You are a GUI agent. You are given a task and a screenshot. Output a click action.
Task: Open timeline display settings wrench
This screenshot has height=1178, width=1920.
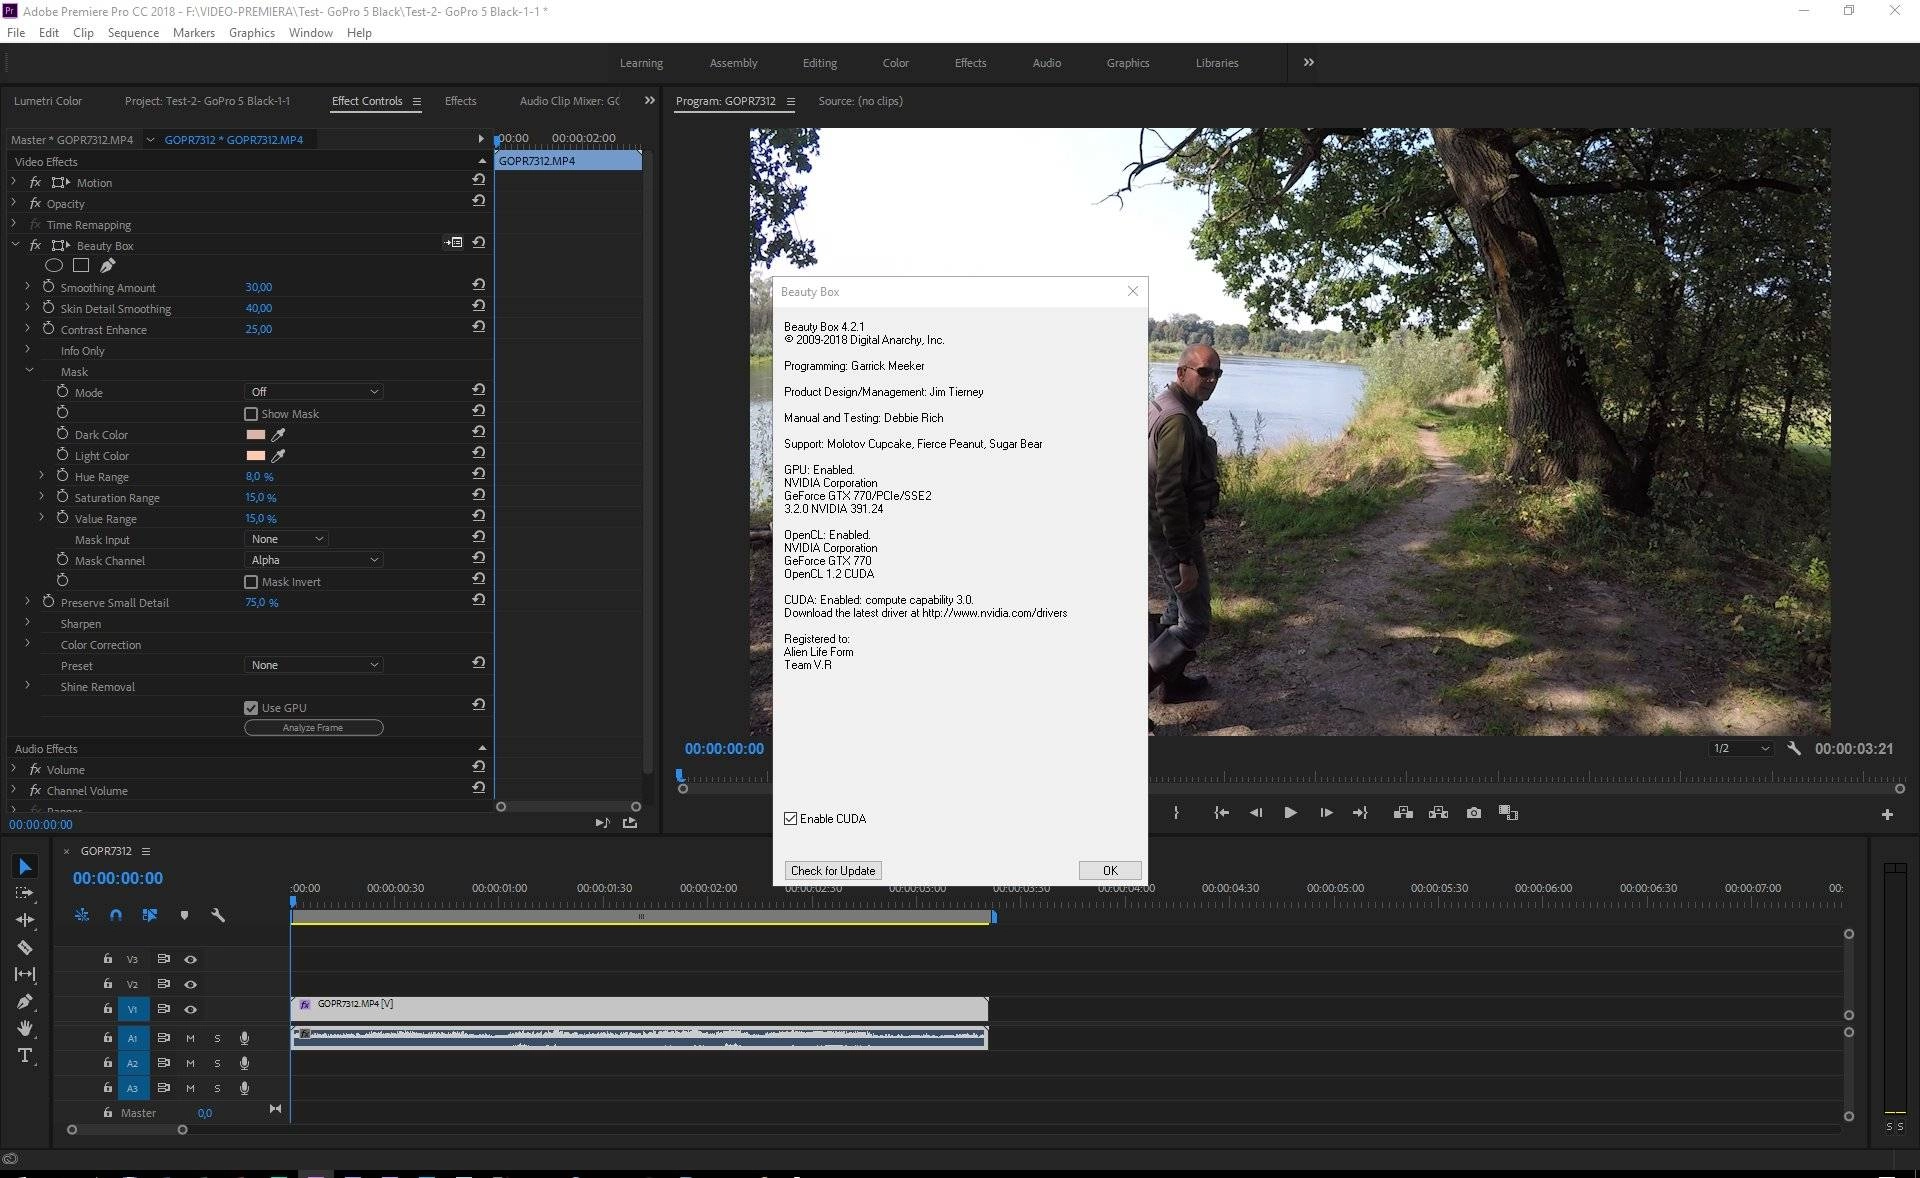pyautogui.click(x=218, y=915)
